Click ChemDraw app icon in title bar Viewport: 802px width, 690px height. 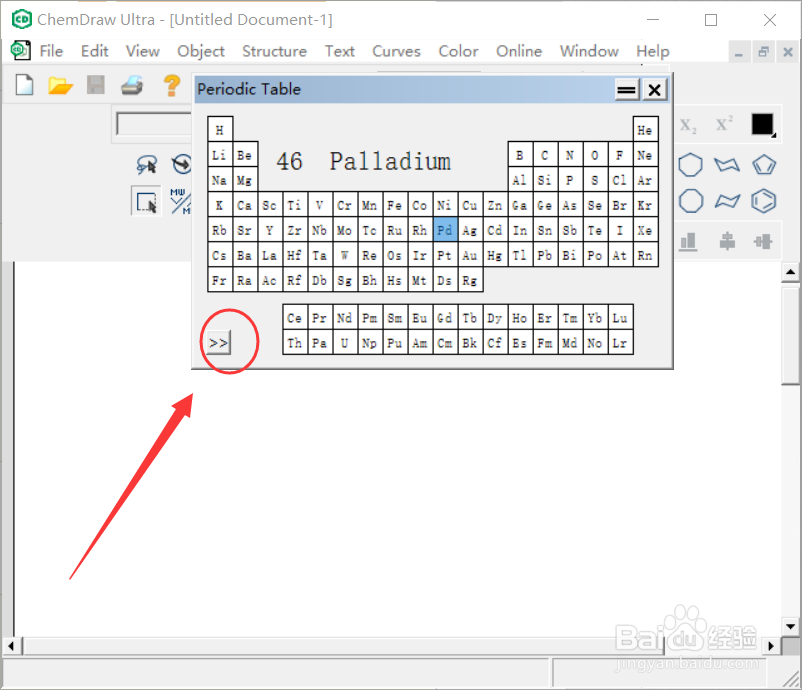click(21, 19)
